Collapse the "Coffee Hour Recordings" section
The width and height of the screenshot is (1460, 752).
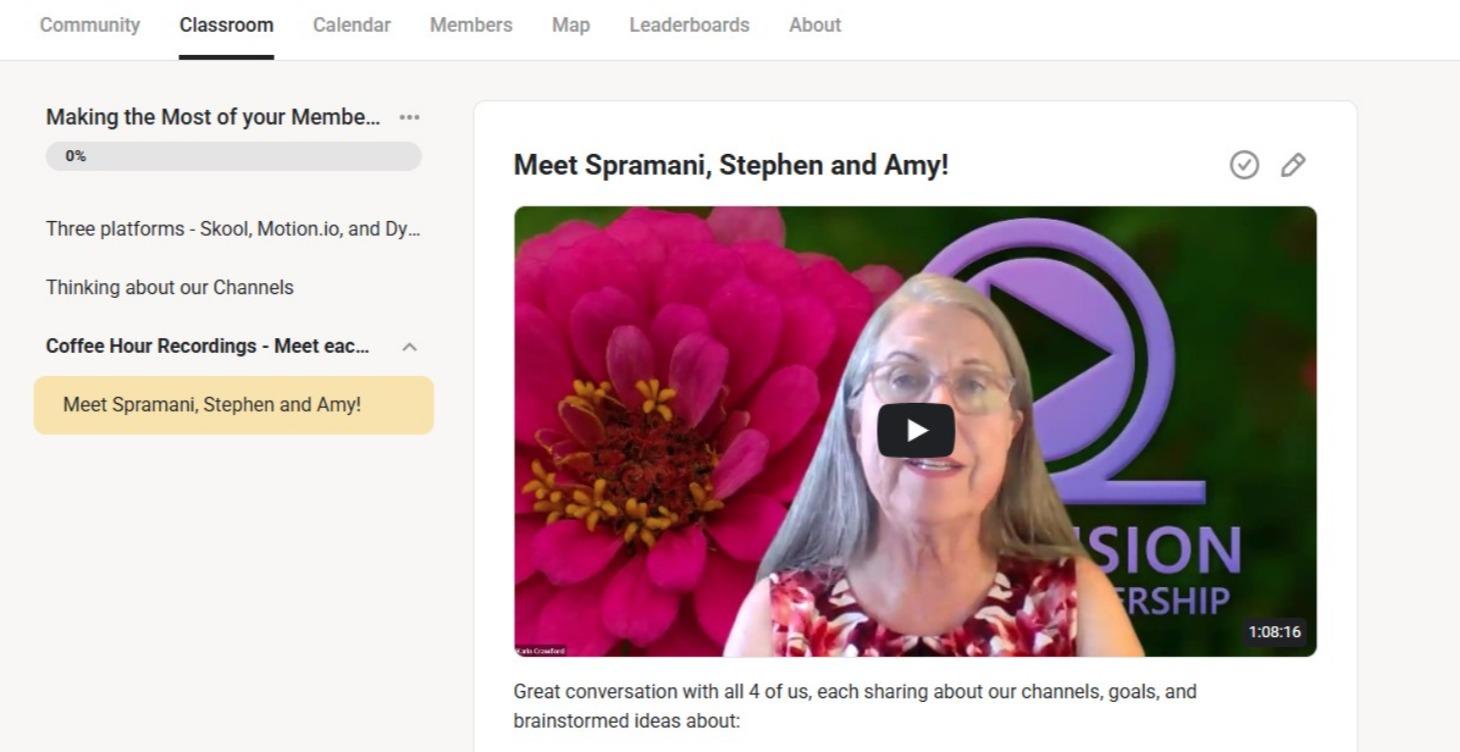point(409,346)
